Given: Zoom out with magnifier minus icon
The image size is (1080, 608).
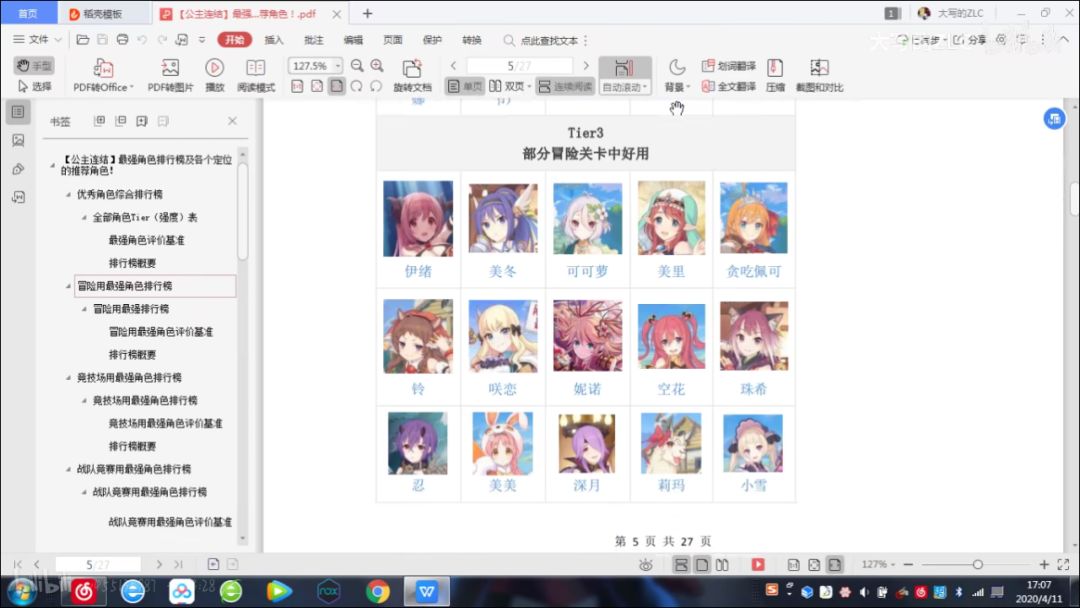Looking at the screenshot, I should pos(357,65).
